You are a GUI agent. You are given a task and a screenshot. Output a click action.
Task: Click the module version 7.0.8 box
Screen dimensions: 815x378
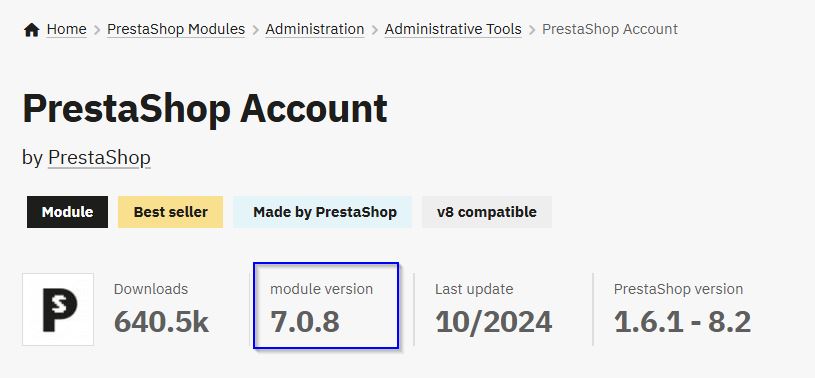coord(326,305)
